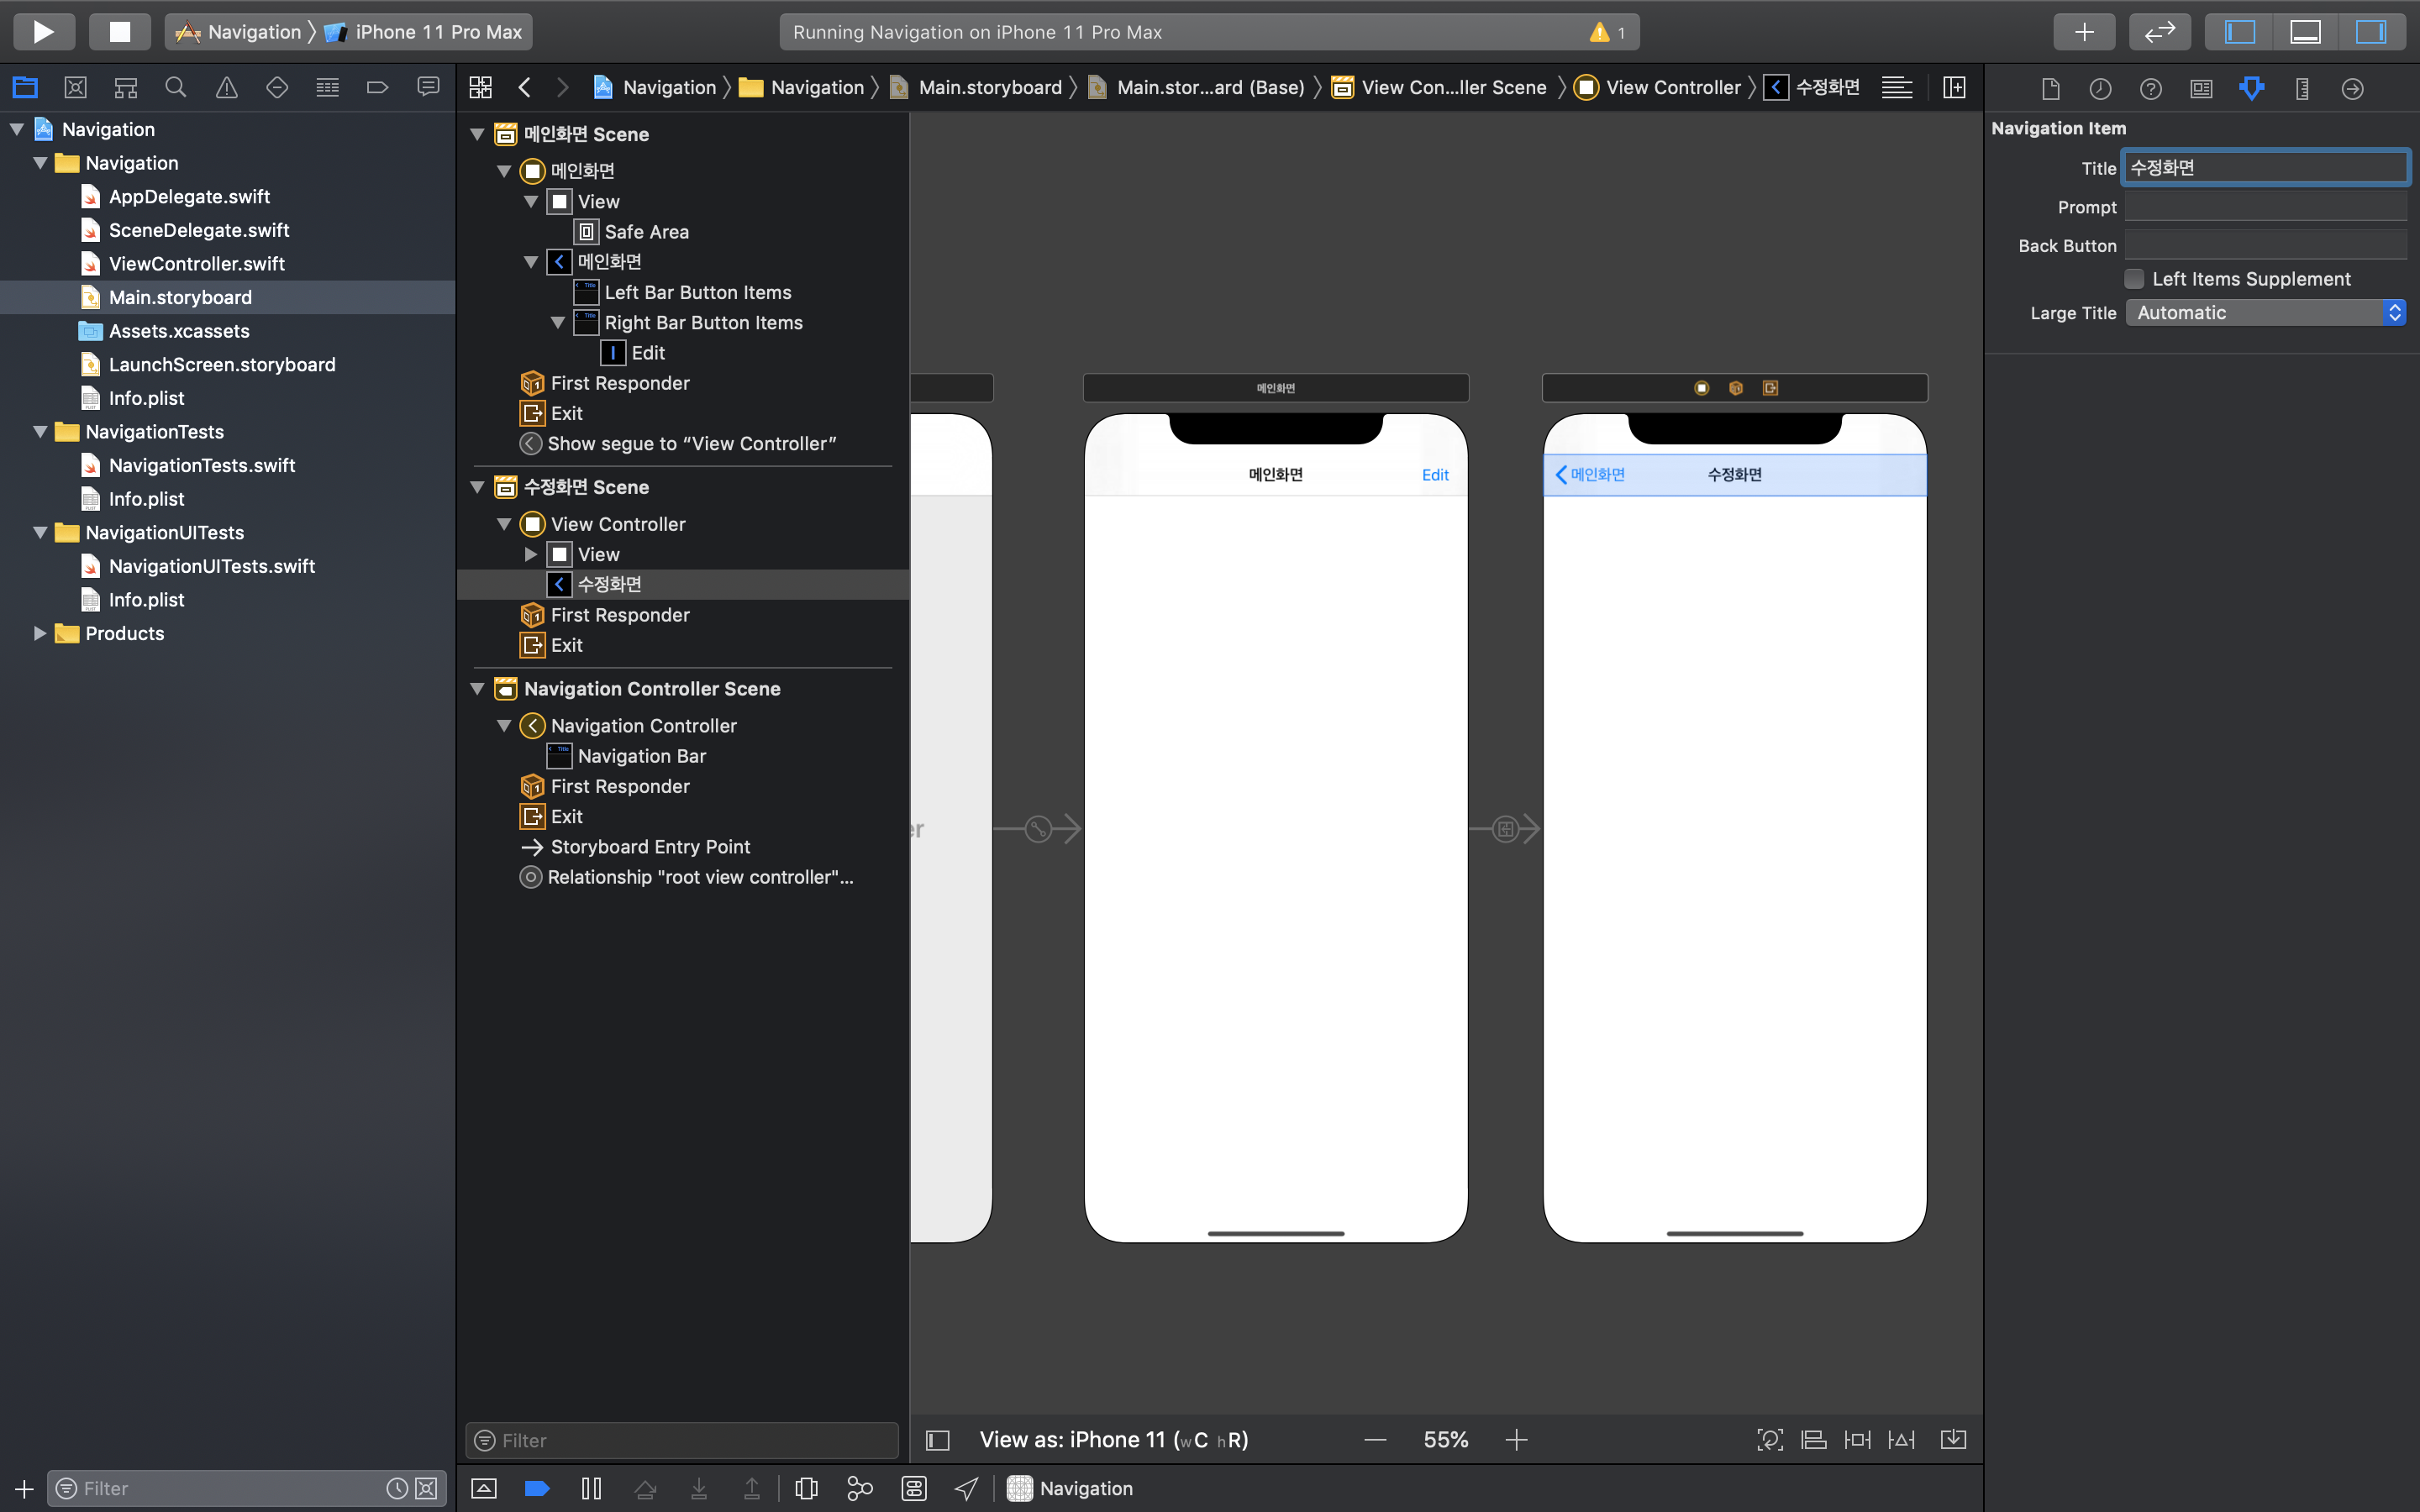Click the zoom in plus button
The height and width of the screenshot is (1512, 2420).
coord(1516,1440)
